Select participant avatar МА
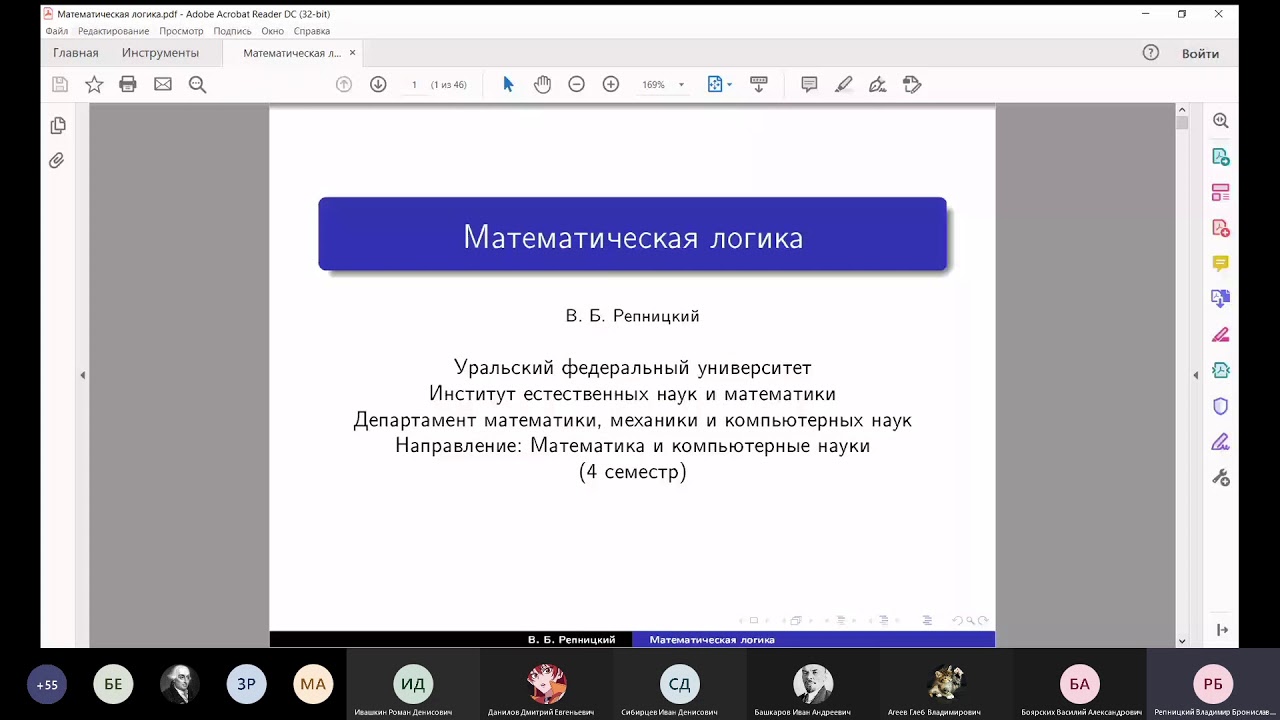 [x=313, y=685]
